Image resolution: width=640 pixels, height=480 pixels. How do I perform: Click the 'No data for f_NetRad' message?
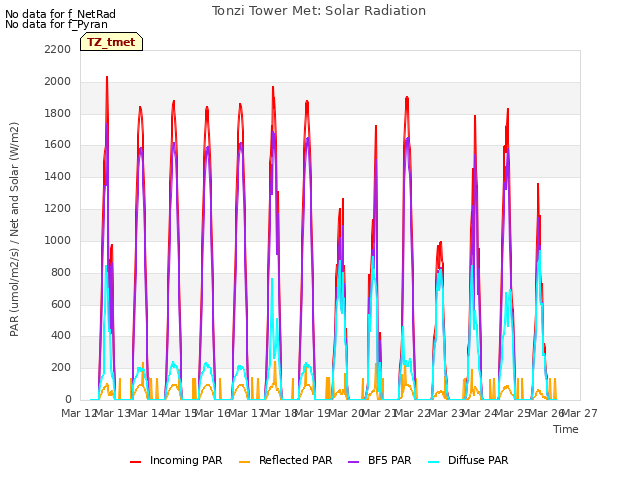click(60, 14)
